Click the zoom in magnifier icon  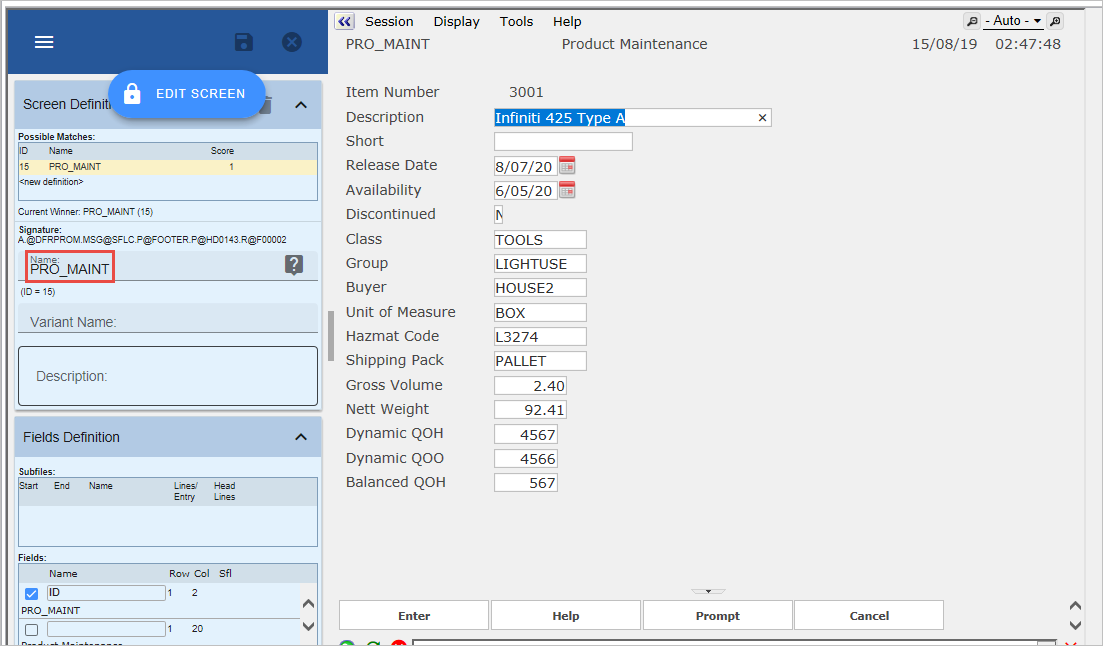pos(1055,21)
